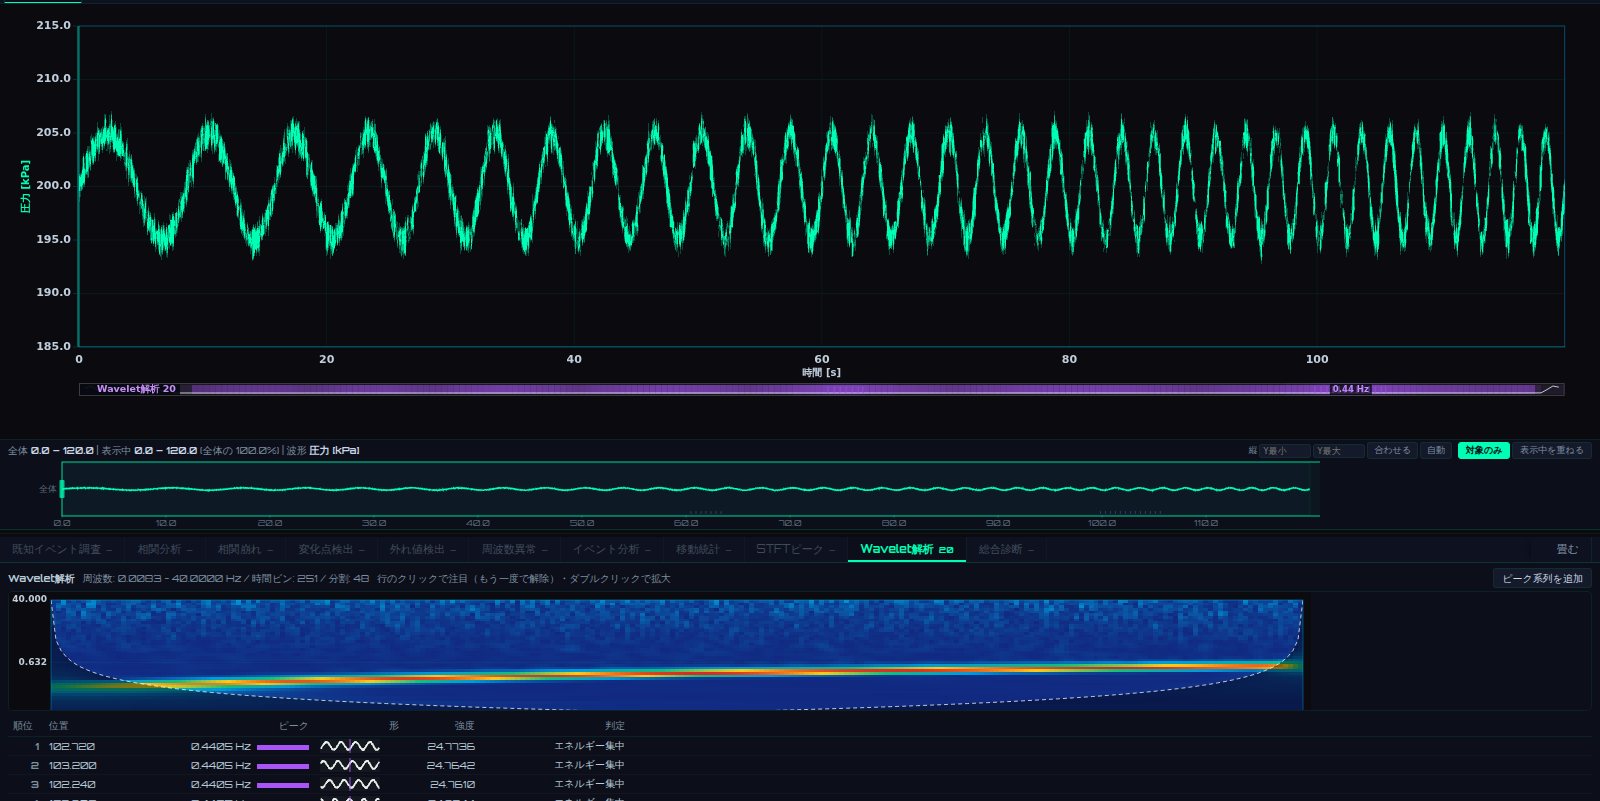Click the 強度 column header
Viewport: 1600px width, 801px height.
pyautogui.click(x=464, y=726)
